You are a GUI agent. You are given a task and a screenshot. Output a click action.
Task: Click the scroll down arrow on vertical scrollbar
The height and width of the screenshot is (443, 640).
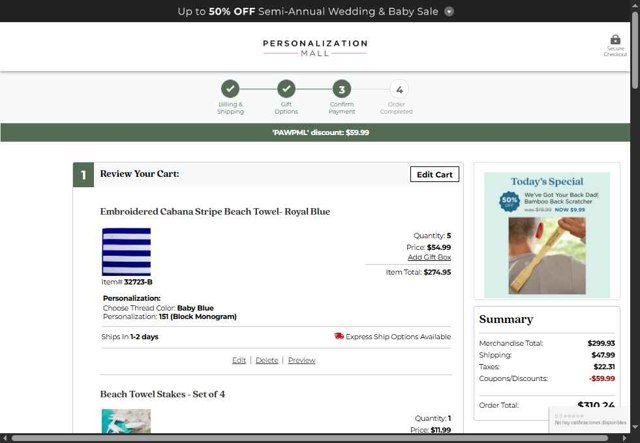tap(635, 427)
